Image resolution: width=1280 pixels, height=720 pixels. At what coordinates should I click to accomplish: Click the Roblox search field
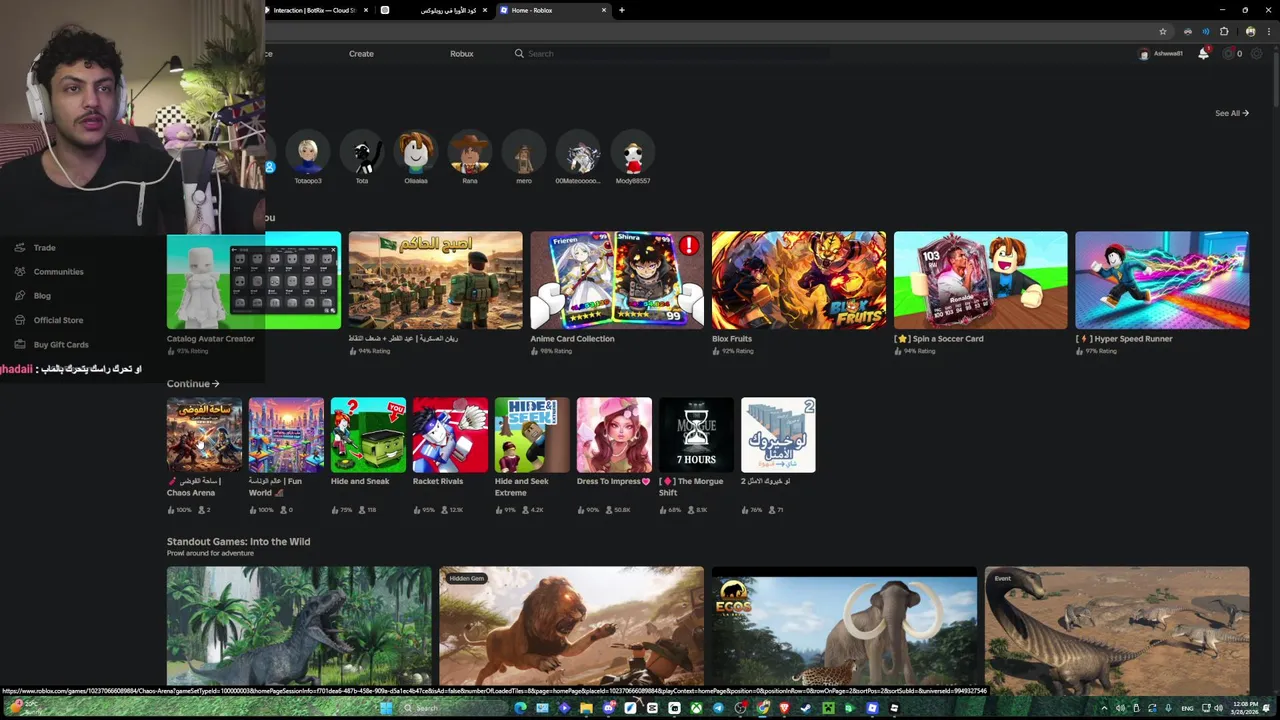670,54
